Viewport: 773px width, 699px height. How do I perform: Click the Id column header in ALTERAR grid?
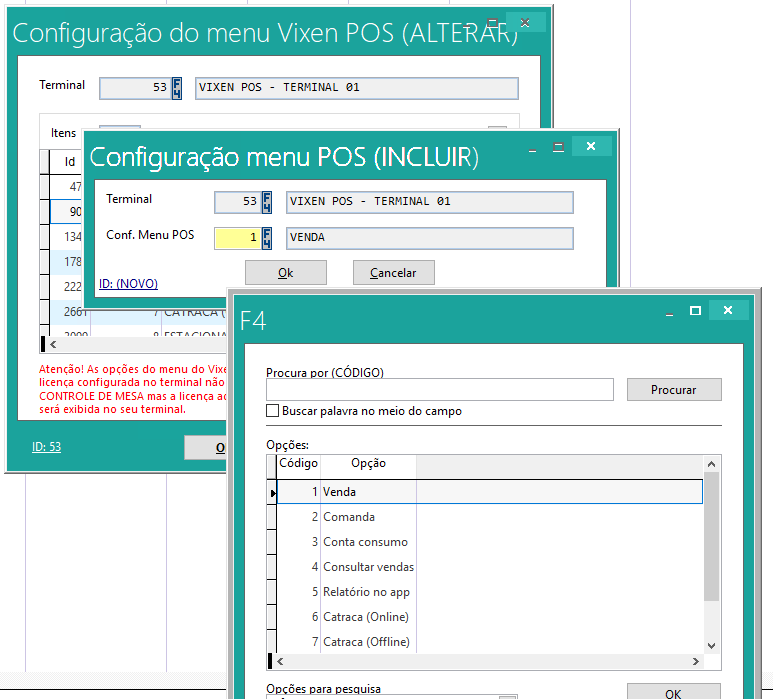coord(66,162)
